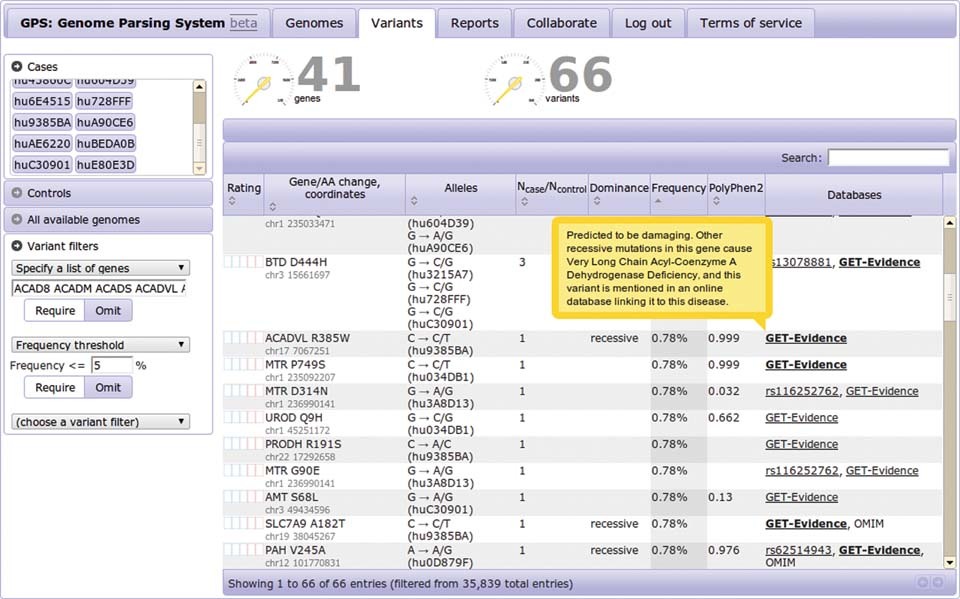Click the genes gauge dial icon
Image resolution: width=960 pixels, height=599 pixels.
click(263, 81)
